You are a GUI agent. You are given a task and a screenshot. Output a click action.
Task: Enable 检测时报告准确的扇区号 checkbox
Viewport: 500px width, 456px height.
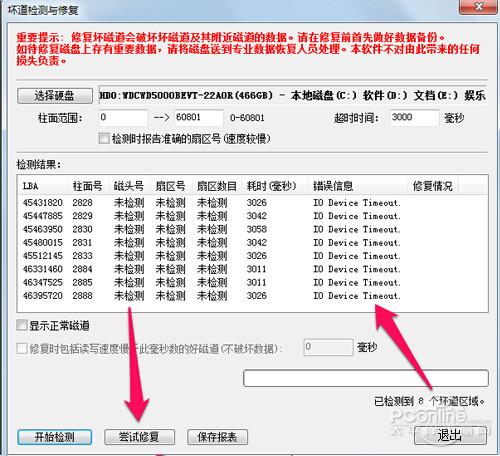pos(104,138)
